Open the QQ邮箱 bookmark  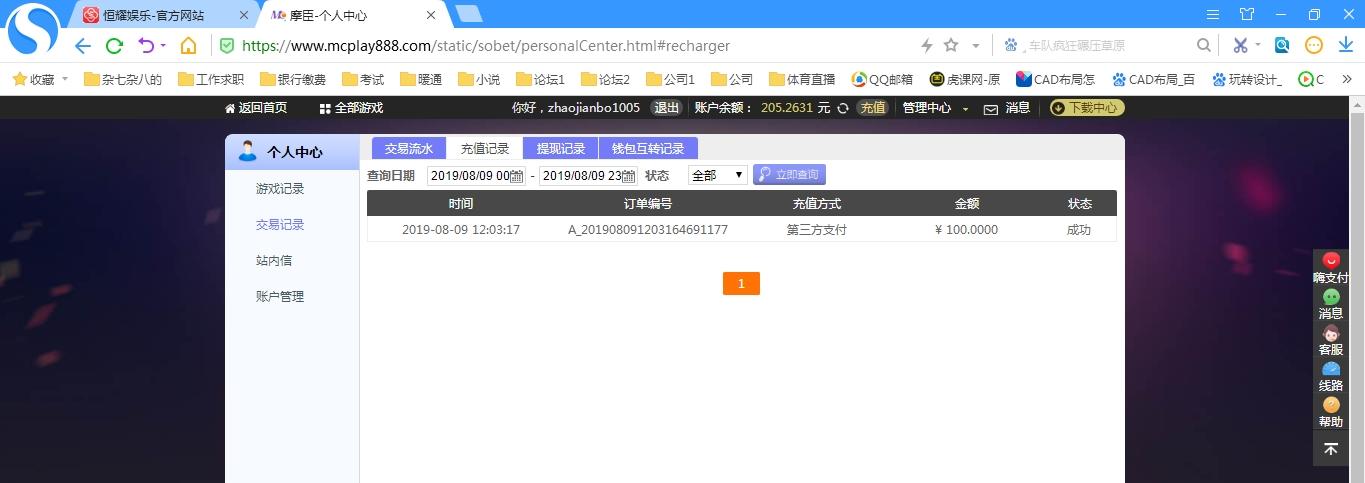coord(882,79)
